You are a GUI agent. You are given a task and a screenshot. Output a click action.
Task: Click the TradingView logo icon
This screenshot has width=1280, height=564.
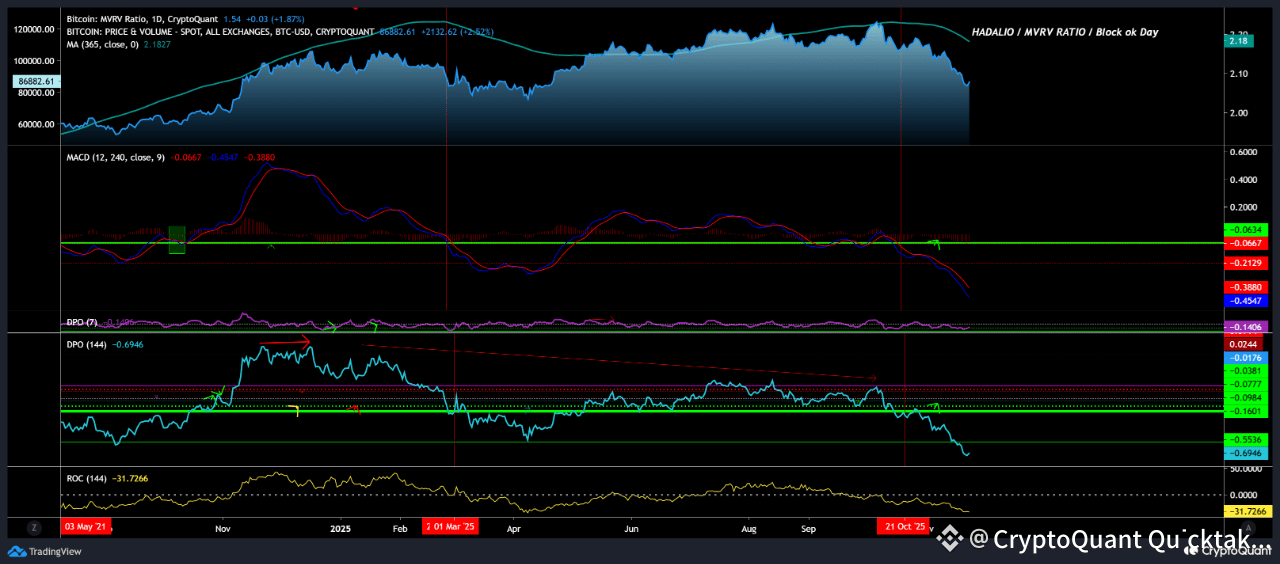tap(16, 551)
